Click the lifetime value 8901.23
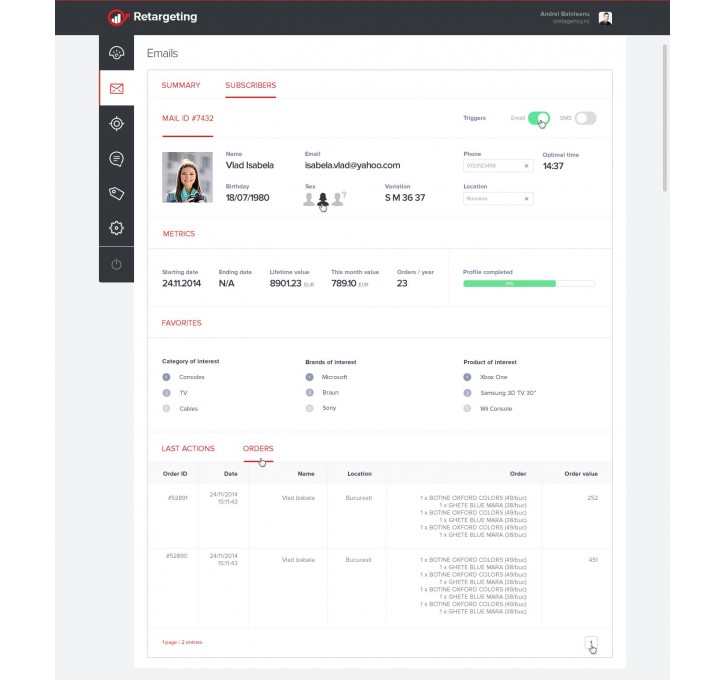725x680 pixels. [x=285, y=283]
